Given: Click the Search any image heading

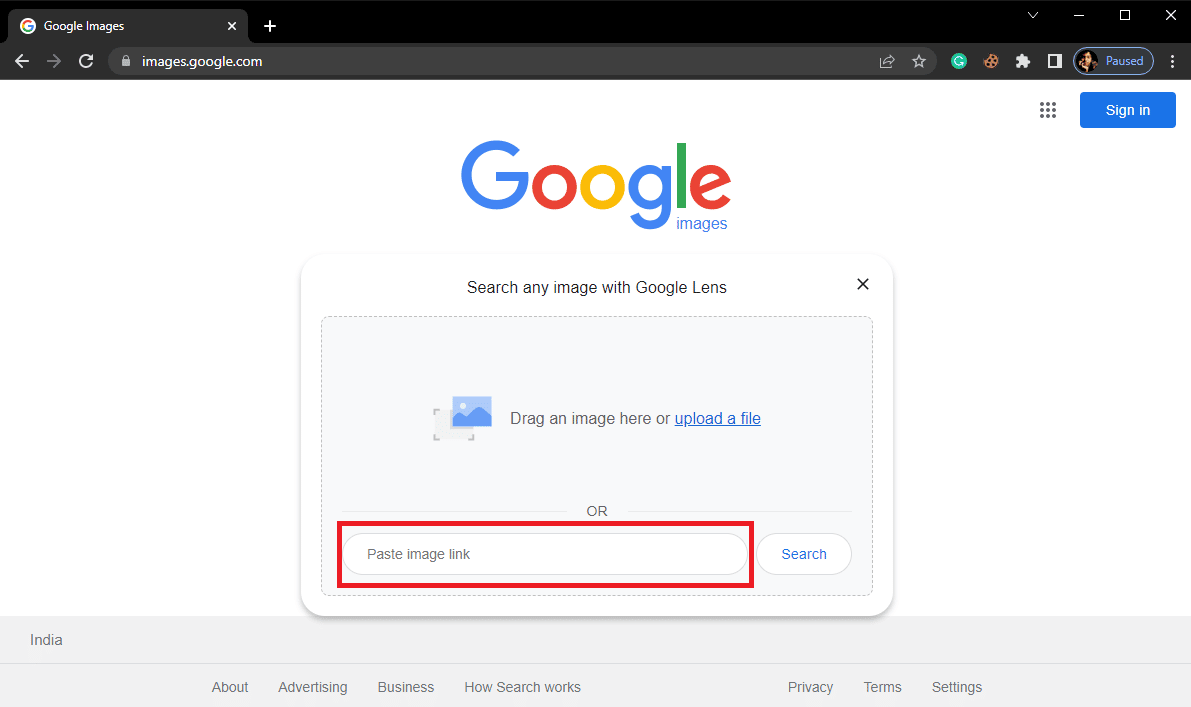Looking at the screenshot, I should coord(597,288).
